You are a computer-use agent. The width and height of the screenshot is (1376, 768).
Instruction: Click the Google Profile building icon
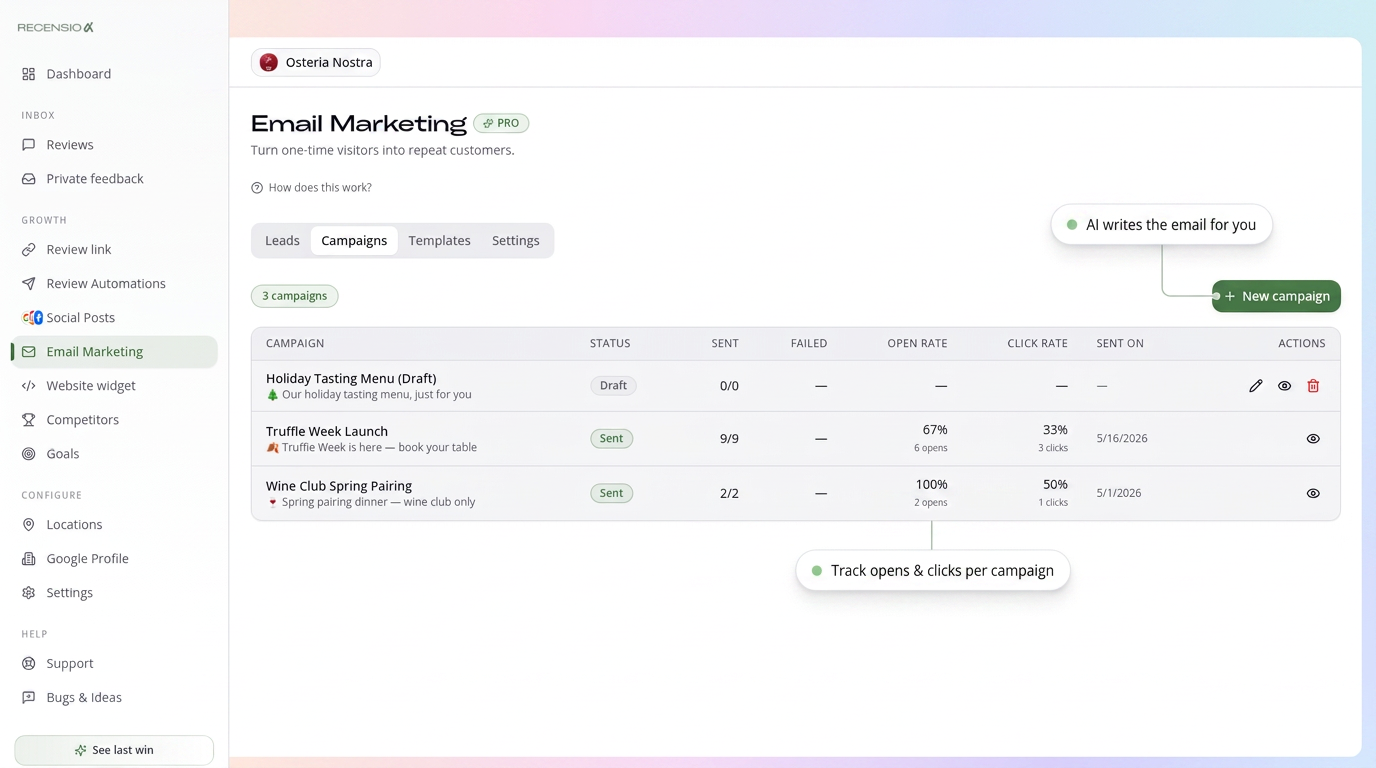click(29, 559)
